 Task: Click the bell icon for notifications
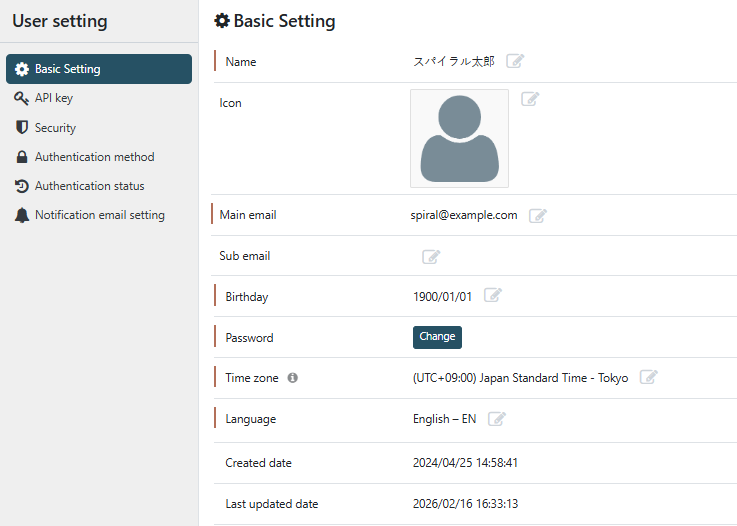pyautogui.click(x=22, y=215)
